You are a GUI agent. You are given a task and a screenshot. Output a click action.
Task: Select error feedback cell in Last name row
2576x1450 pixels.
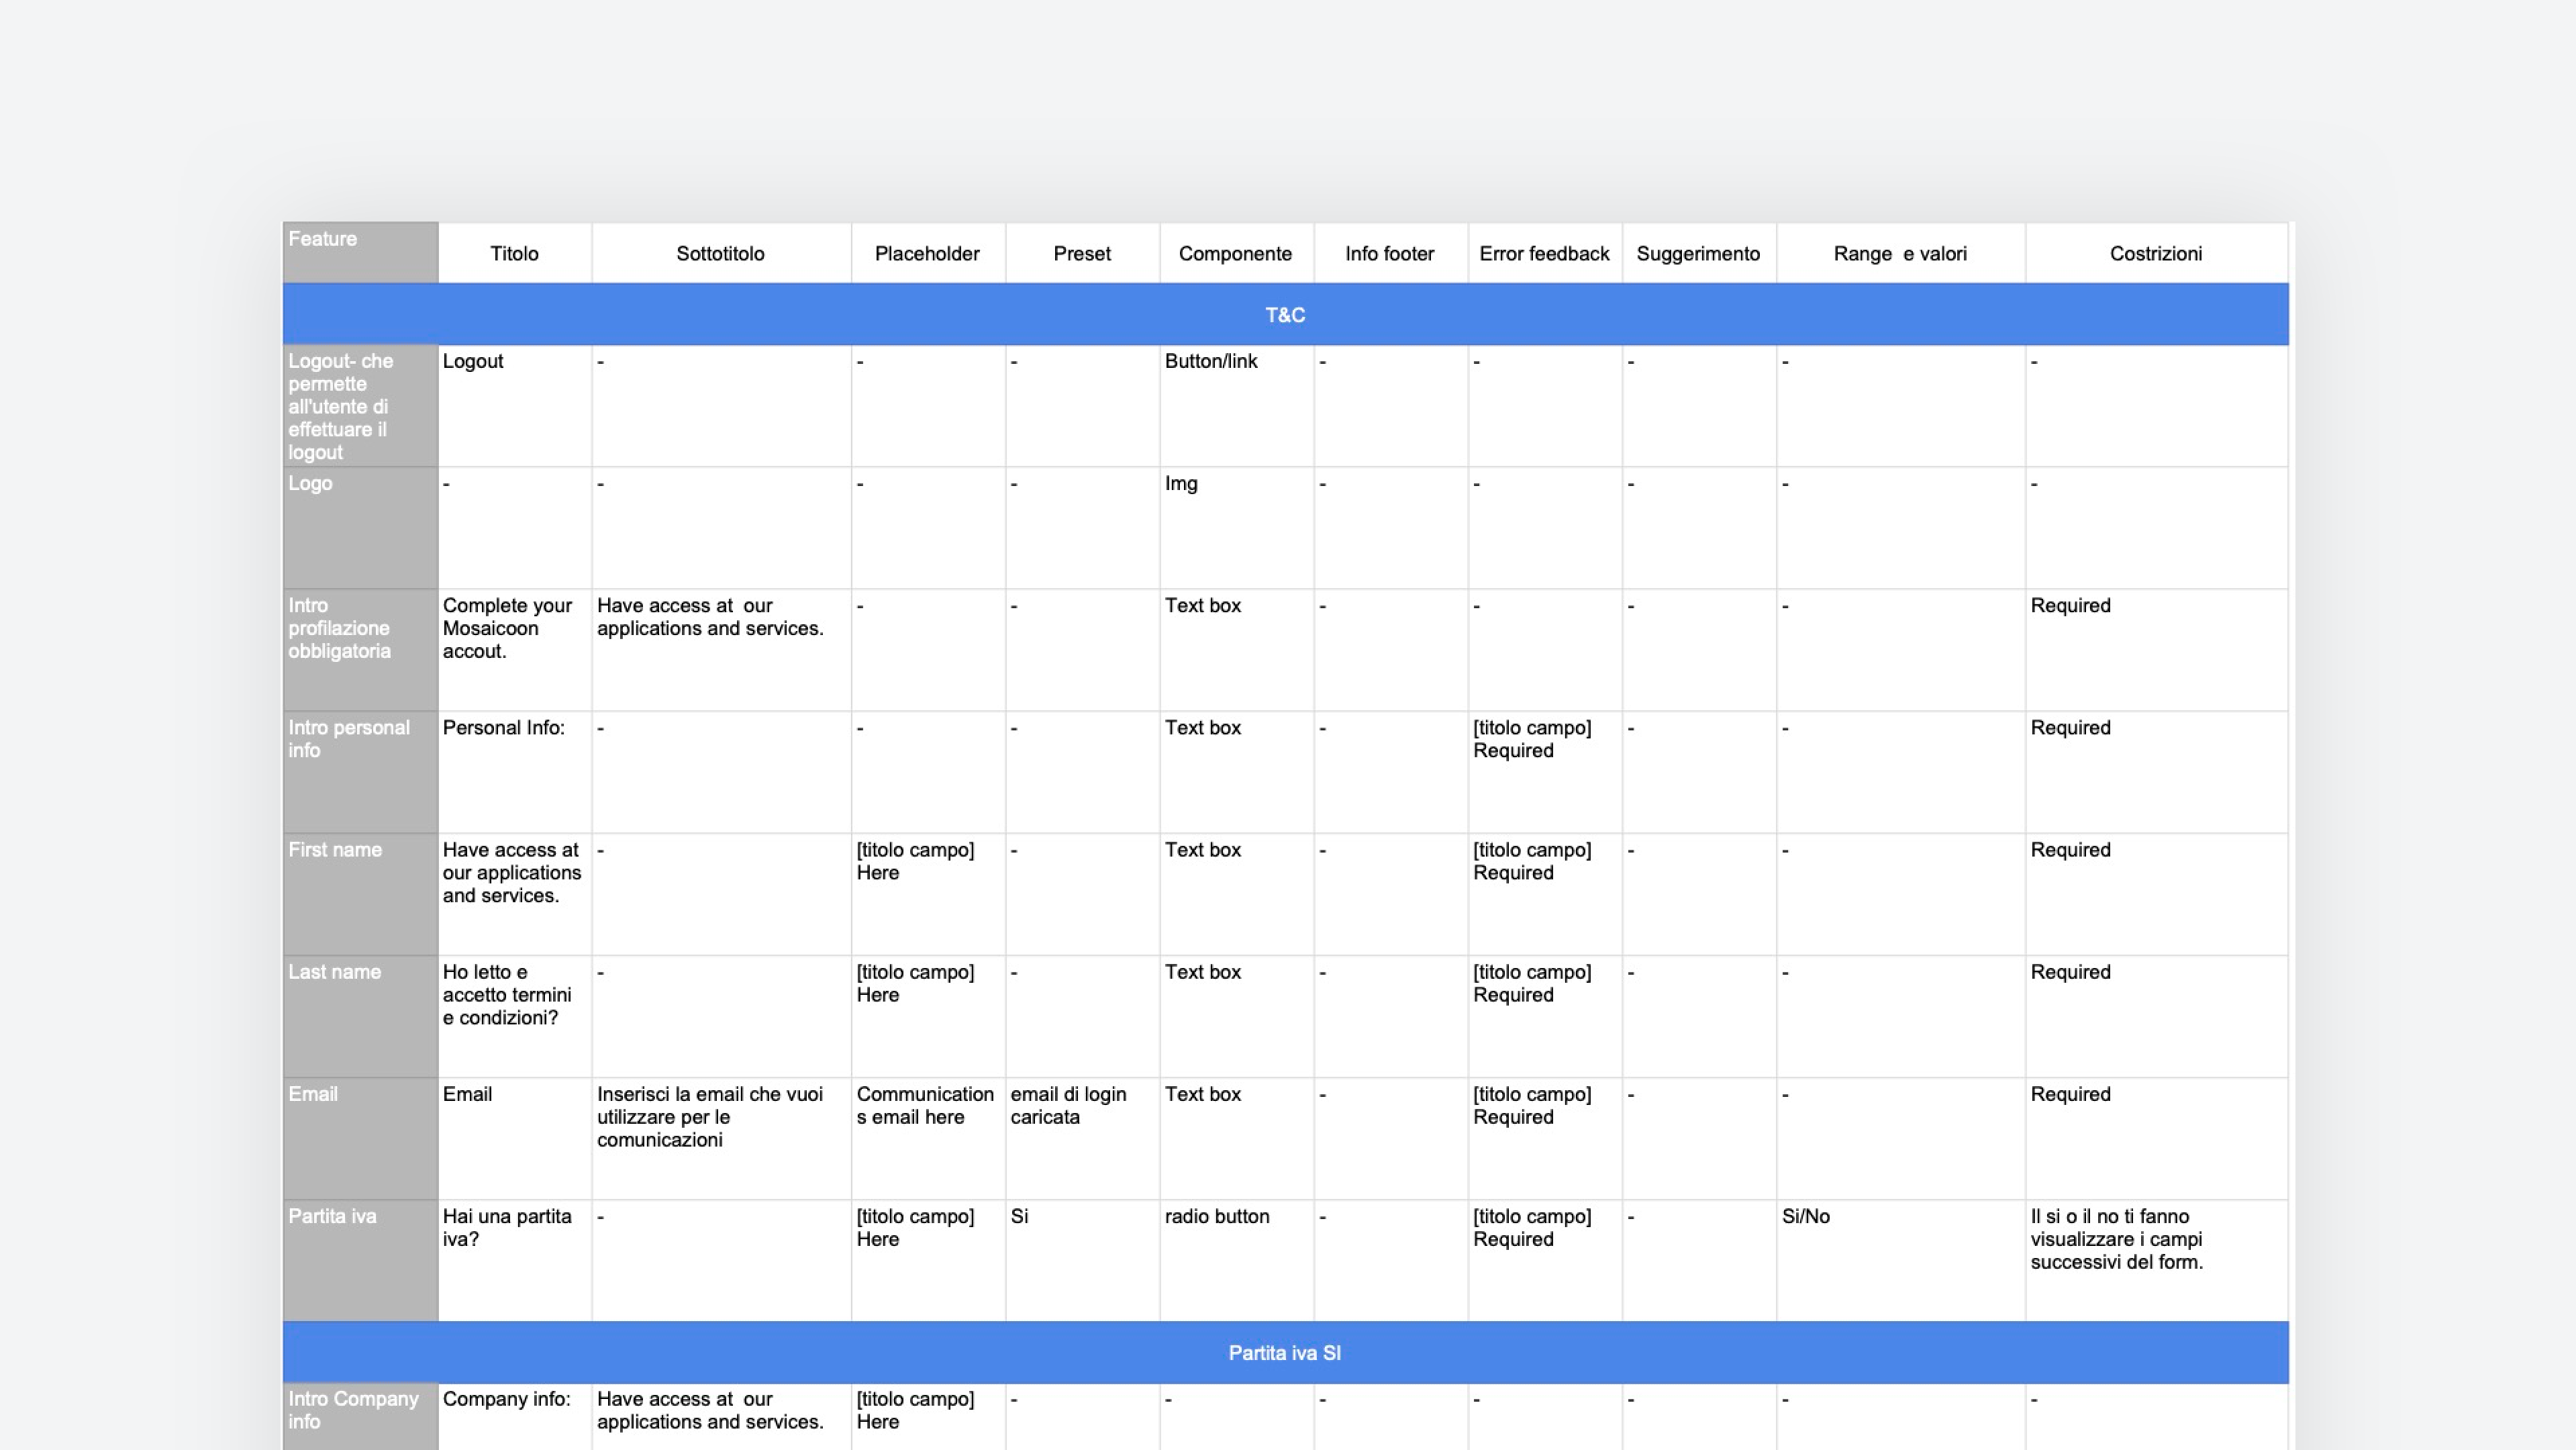(x=1545, y=1016)
